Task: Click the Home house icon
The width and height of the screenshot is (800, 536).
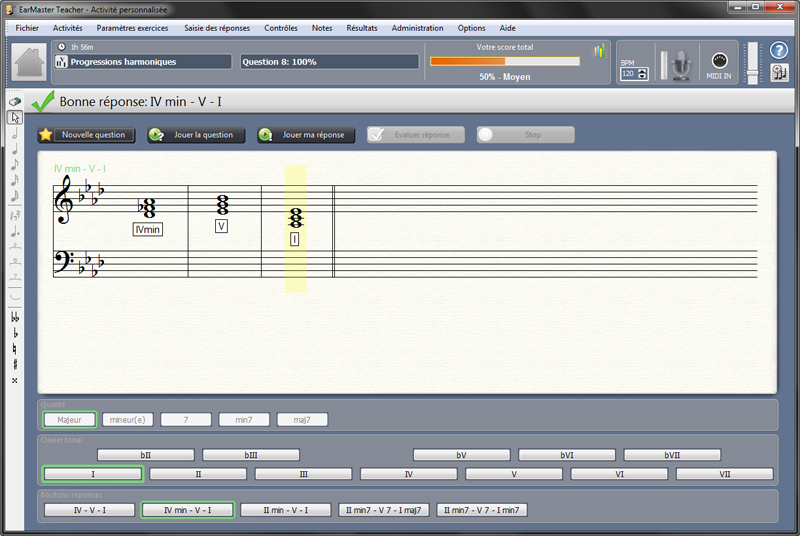Action: pos(29,62)
